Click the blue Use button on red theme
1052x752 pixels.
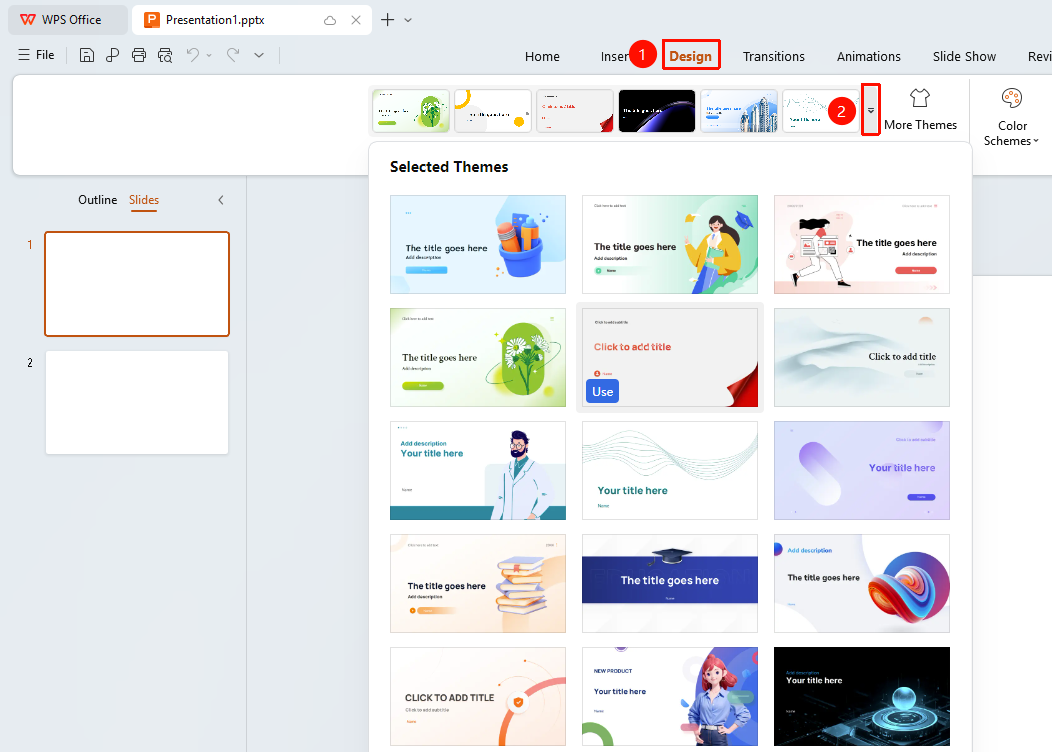[602, 392]
